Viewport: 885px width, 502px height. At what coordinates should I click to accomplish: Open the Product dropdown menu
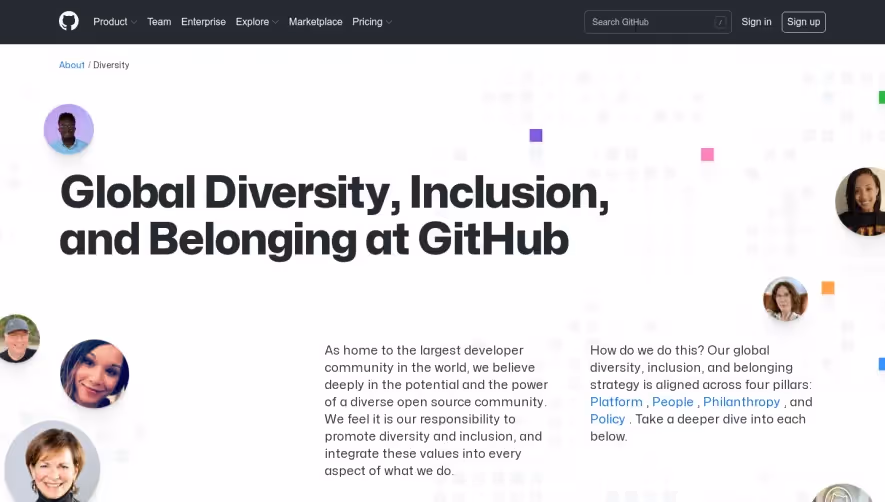(x=115, y=21)
